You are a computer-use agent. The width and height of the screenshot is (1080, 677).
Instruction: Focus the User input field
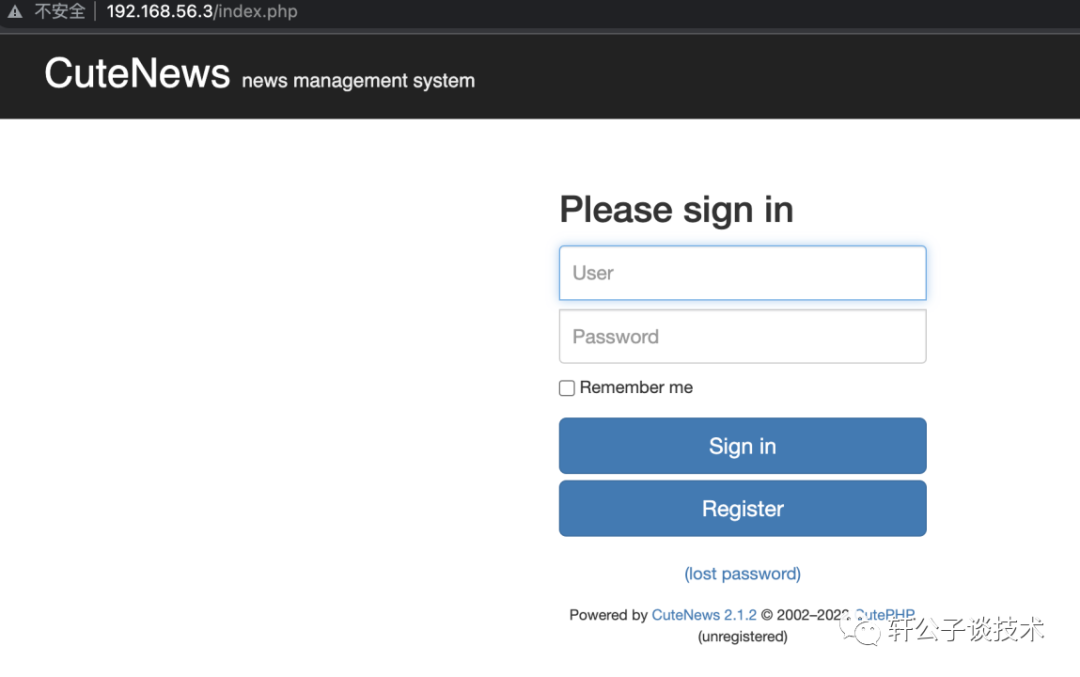[742, 273]
